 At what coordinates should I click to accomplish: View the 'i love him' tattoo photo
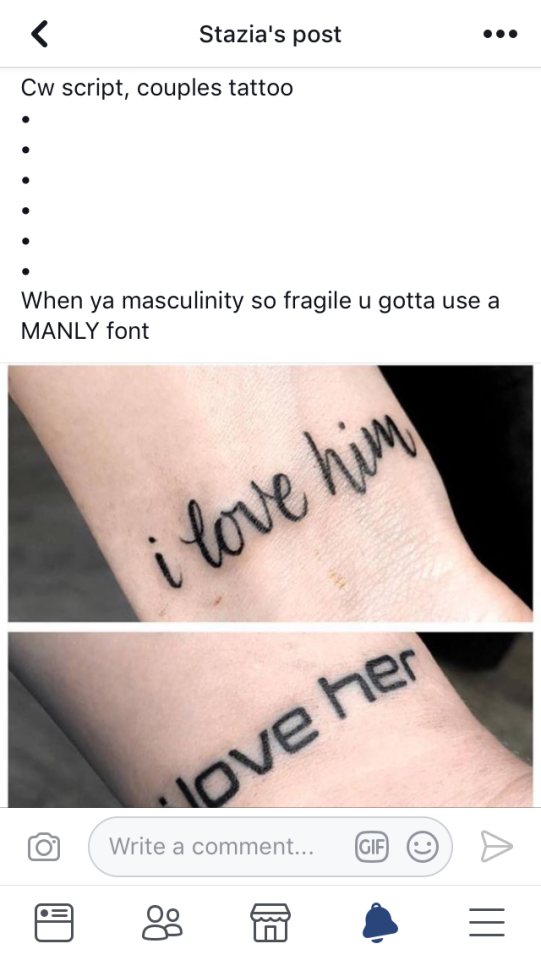tap(270, 493)
